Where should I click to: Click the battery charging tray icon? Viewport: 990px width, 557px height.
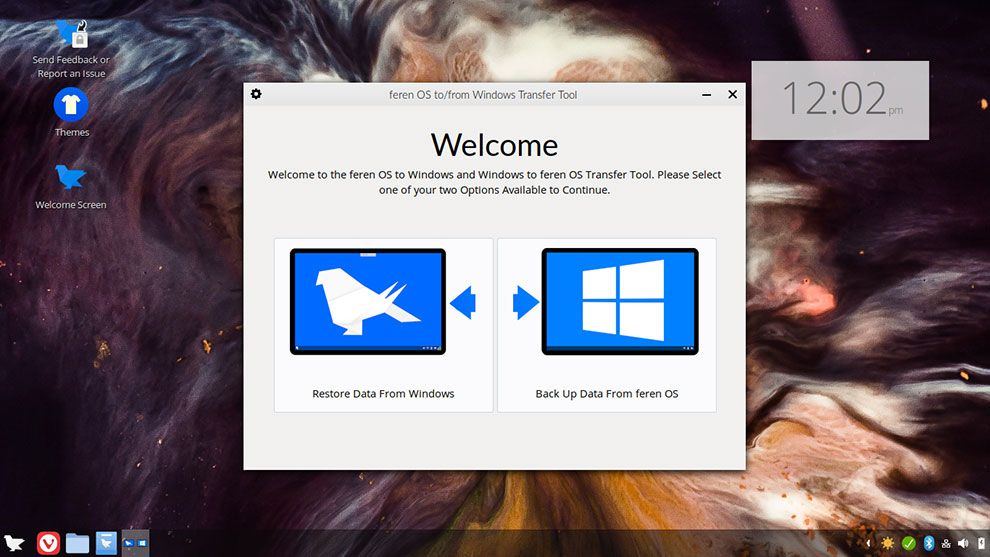(x=981, y=543)
